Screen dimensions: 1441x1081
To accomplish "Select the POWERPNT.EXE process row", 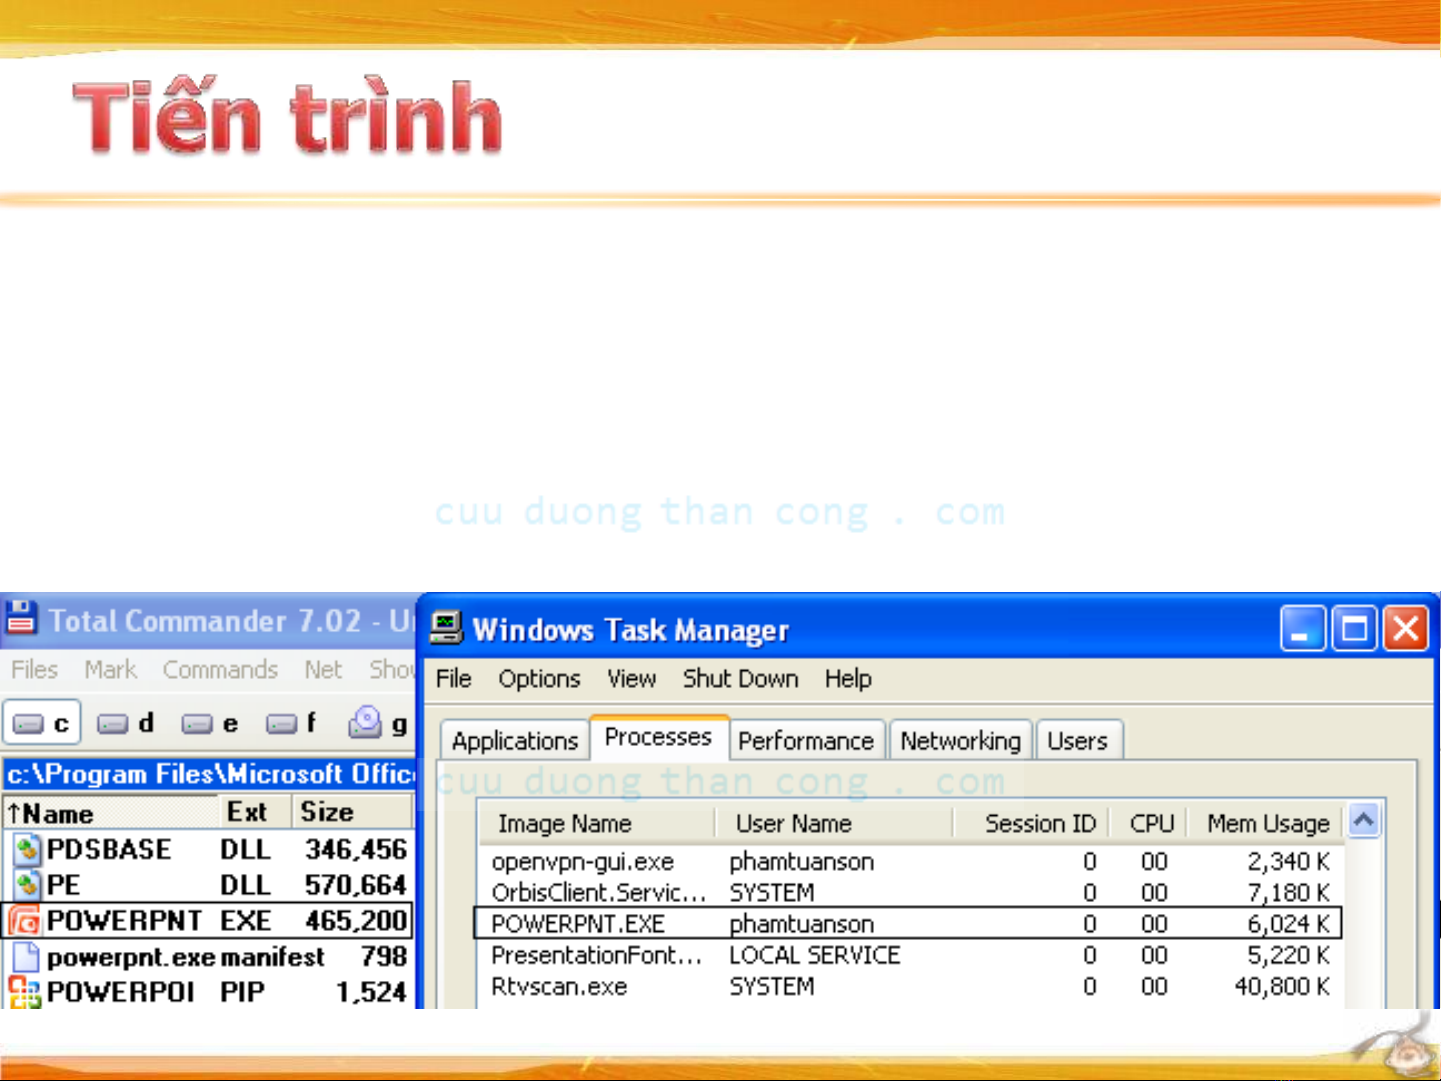I will [908, 923].
